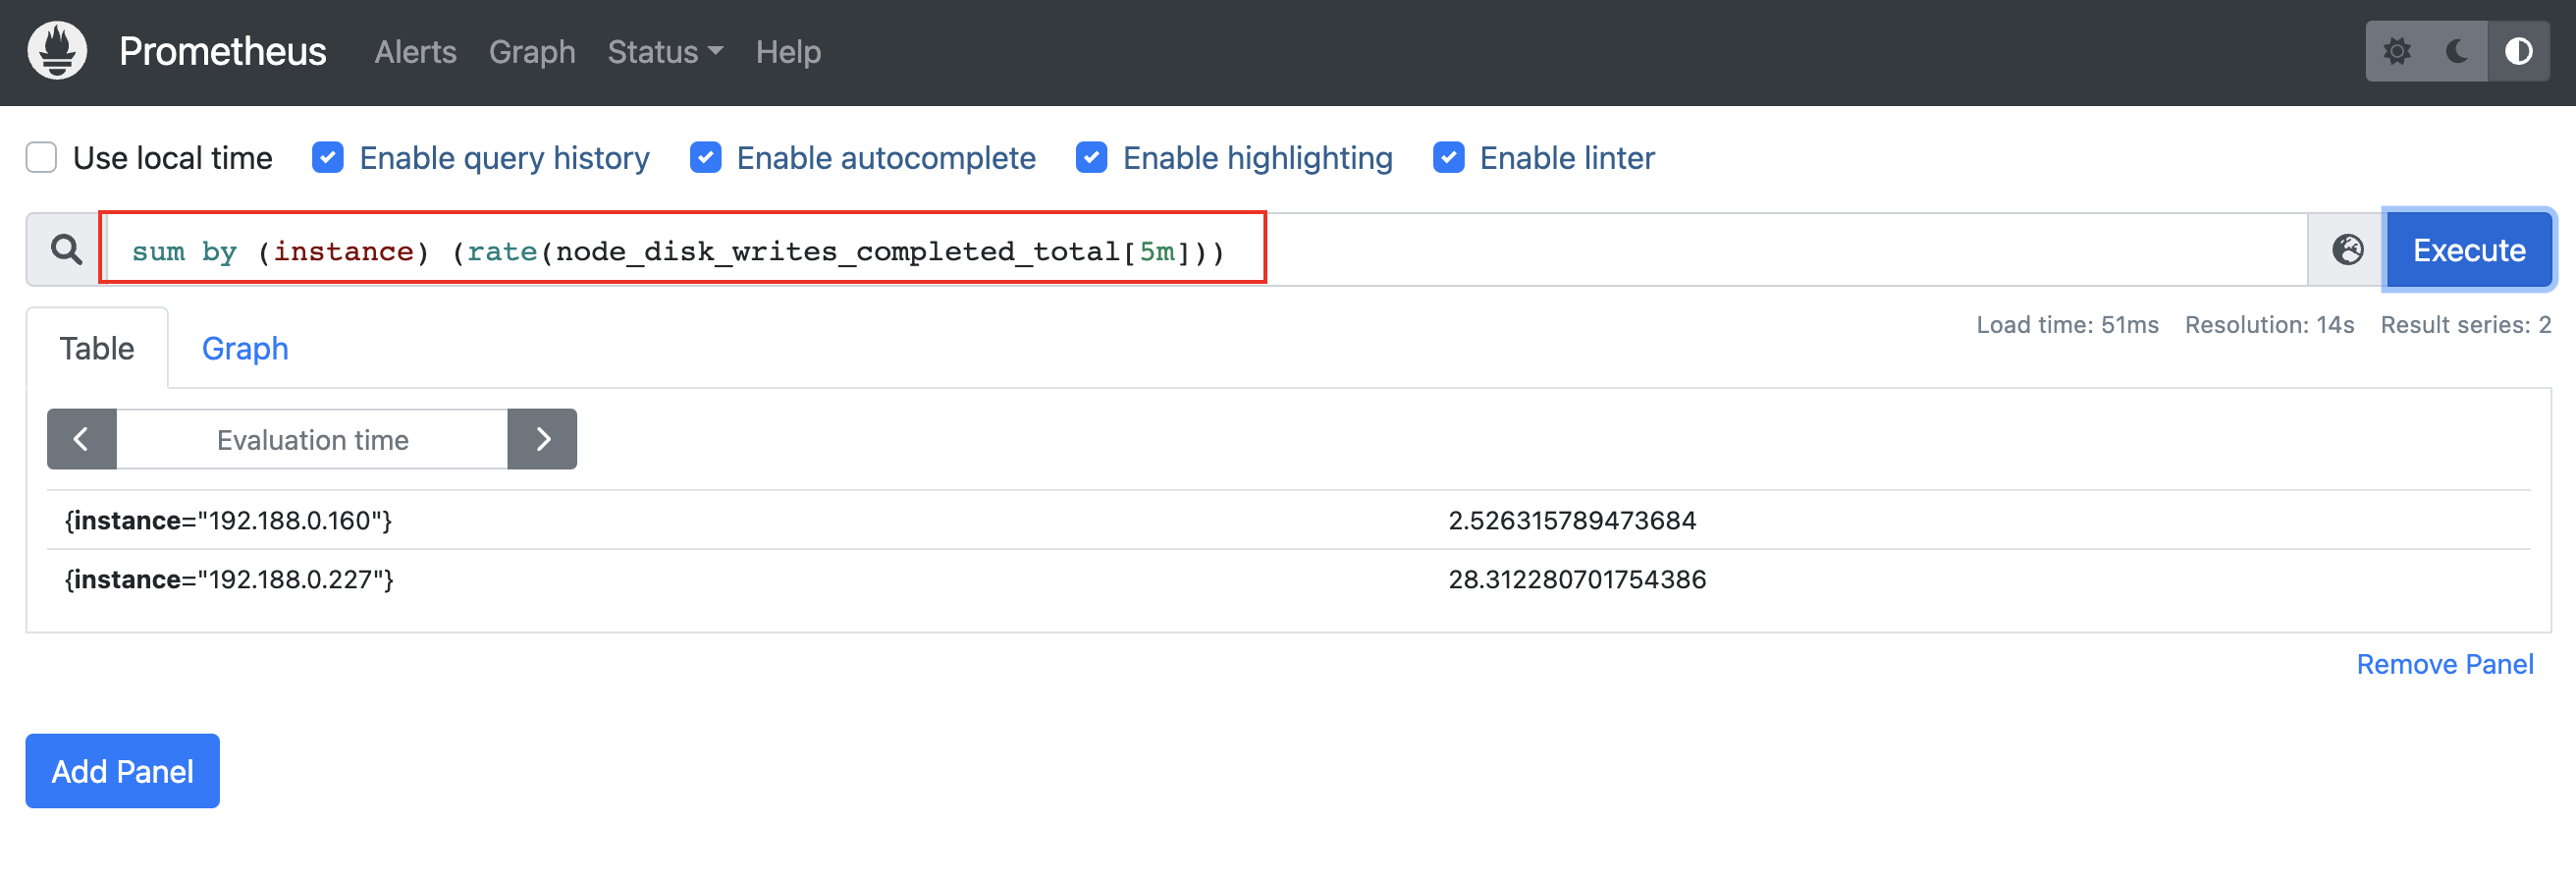Open the Alerts page
The image size is (2576, 880).
coord(415,52)
